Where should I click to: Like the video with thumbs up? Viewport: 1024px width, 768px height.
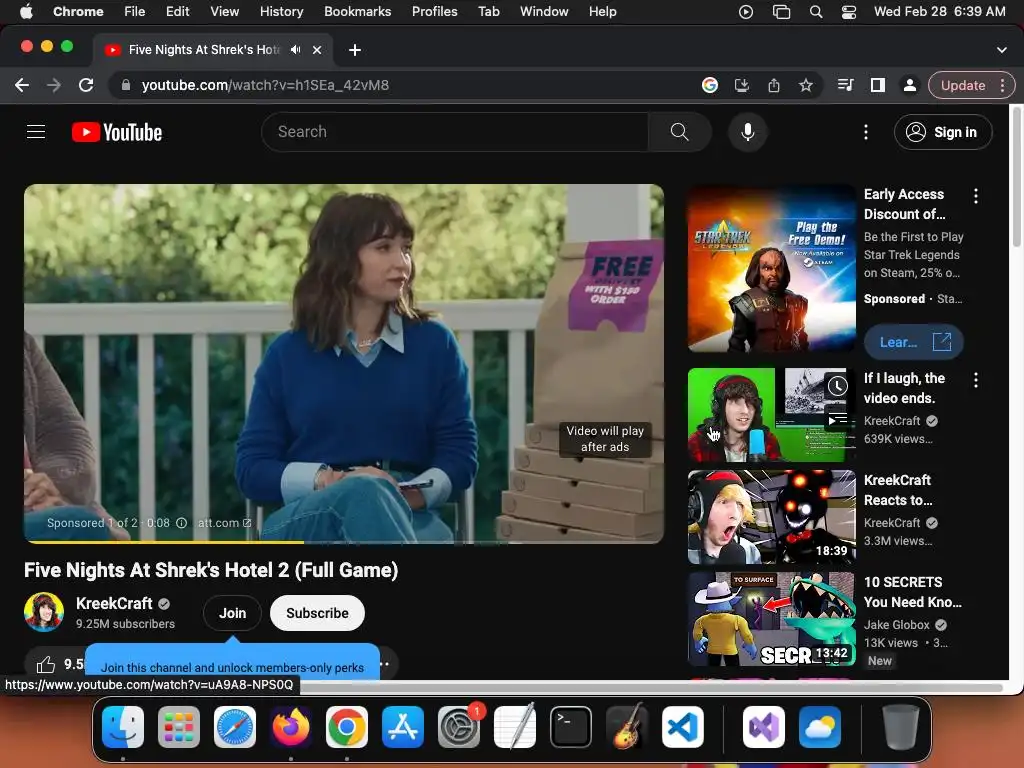click(x=46, y=664)
